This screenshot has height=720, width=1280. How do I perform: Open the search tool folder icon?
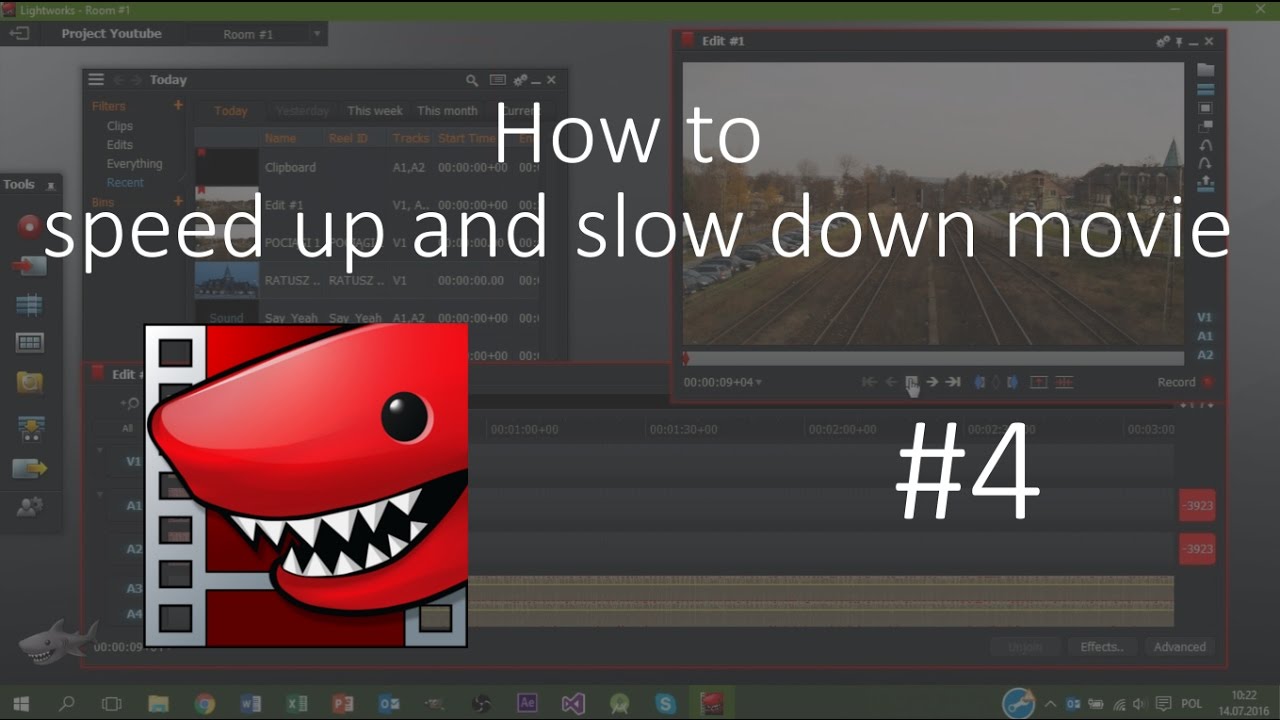coord(29,382)
